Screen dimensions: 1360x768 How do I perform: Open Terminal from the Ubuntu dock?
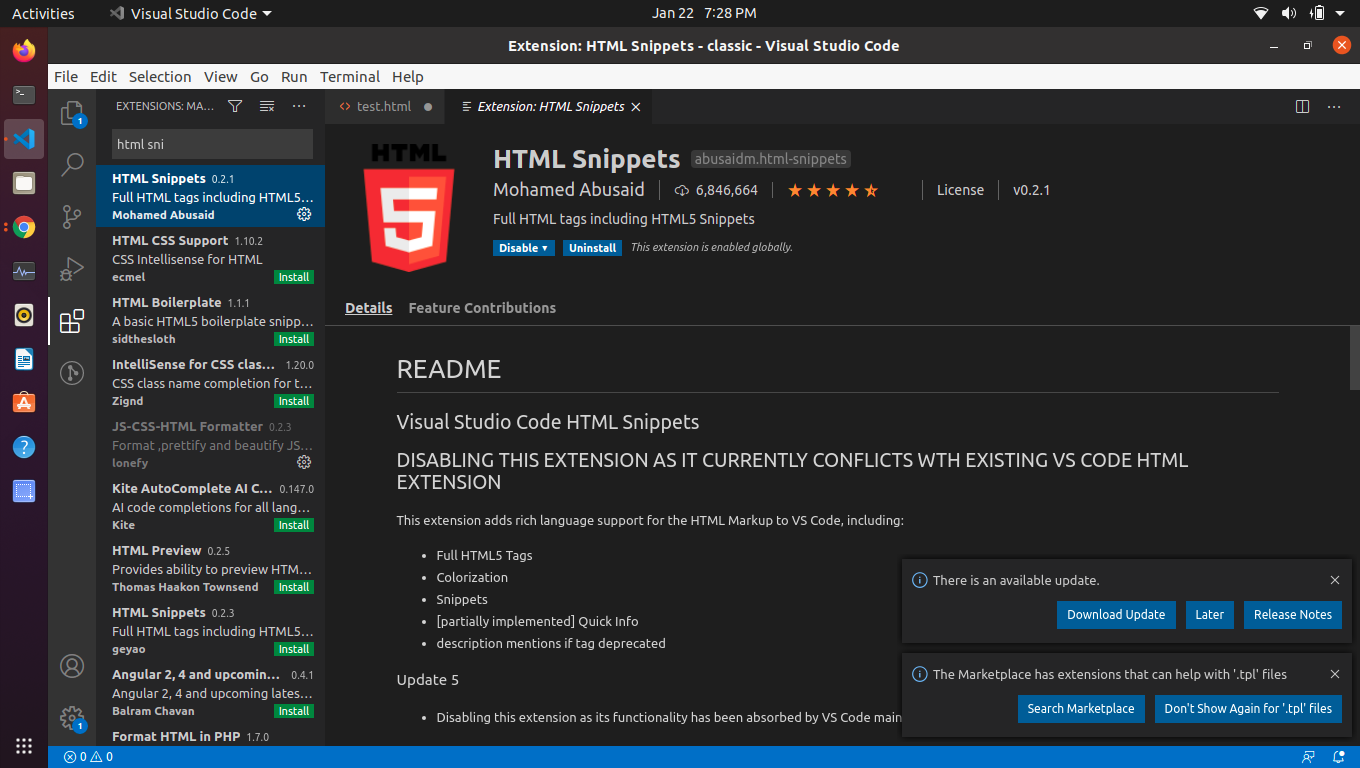click(x=24, y=94)
